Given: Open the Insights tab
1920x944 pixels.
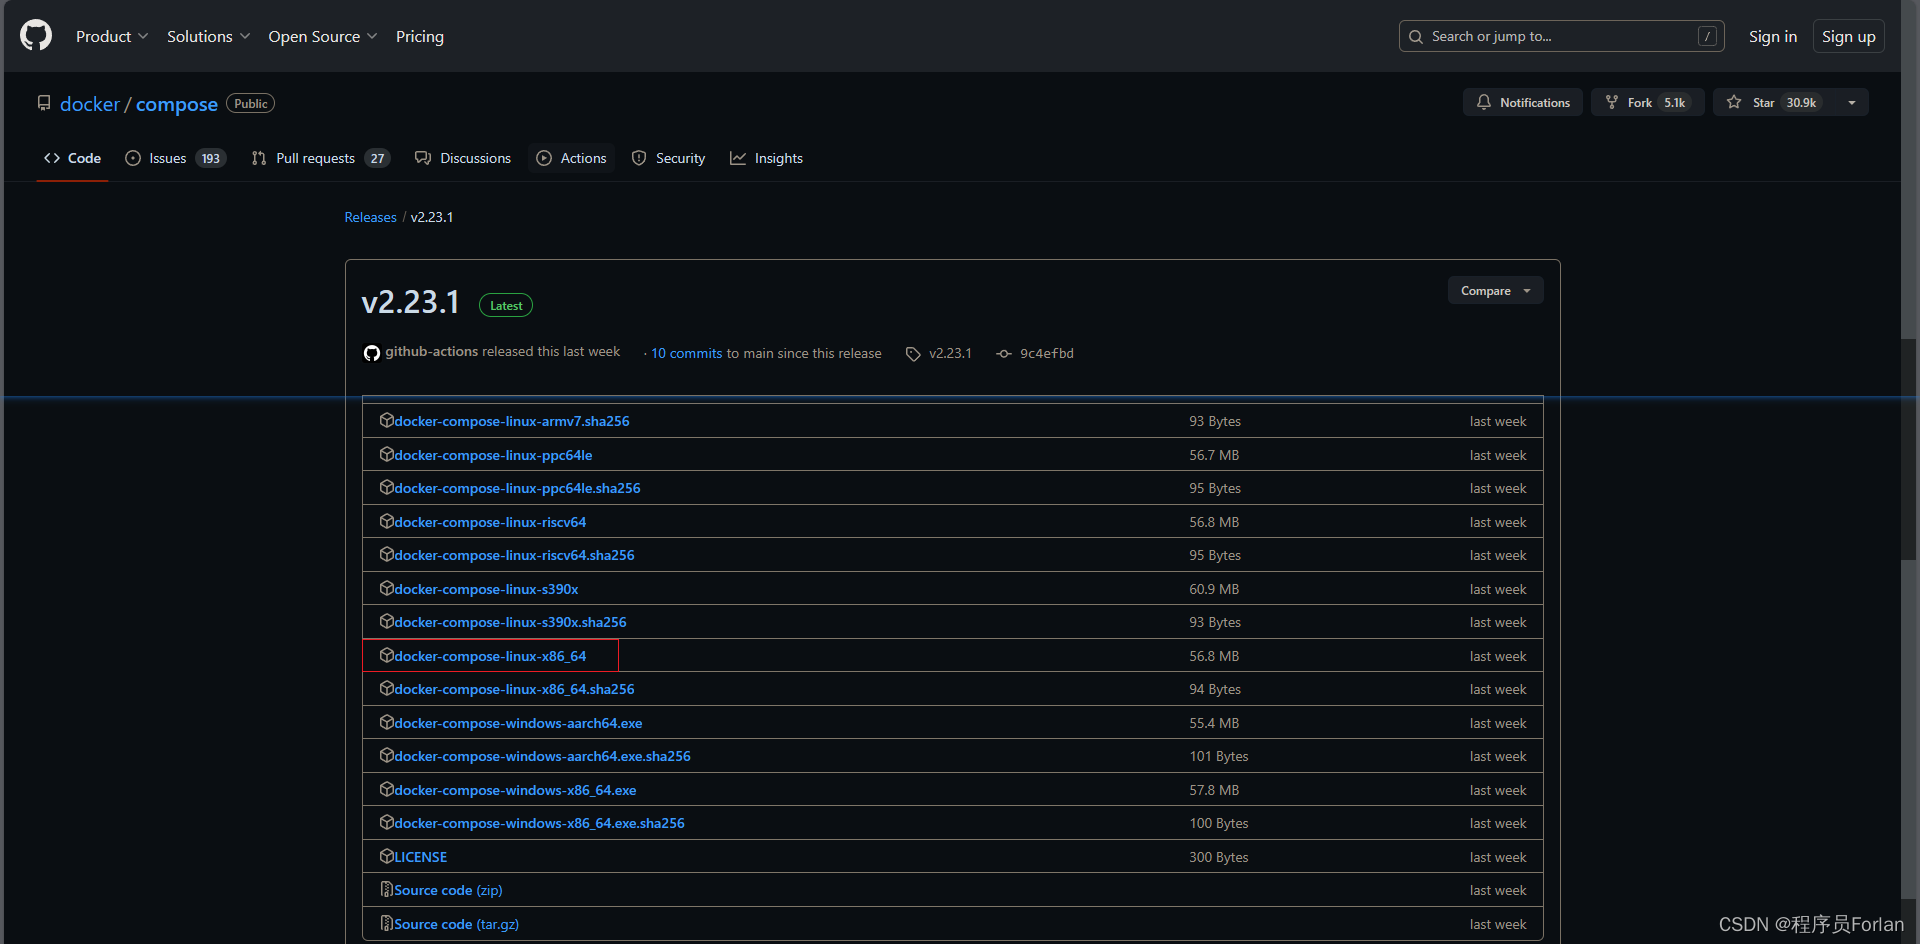Looking at the screenshot, I should pos(766,158).
